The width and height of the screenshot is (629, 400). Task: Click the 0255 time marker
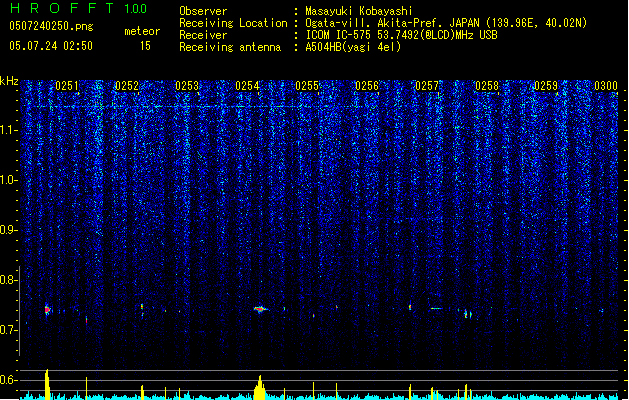point(307,86)
